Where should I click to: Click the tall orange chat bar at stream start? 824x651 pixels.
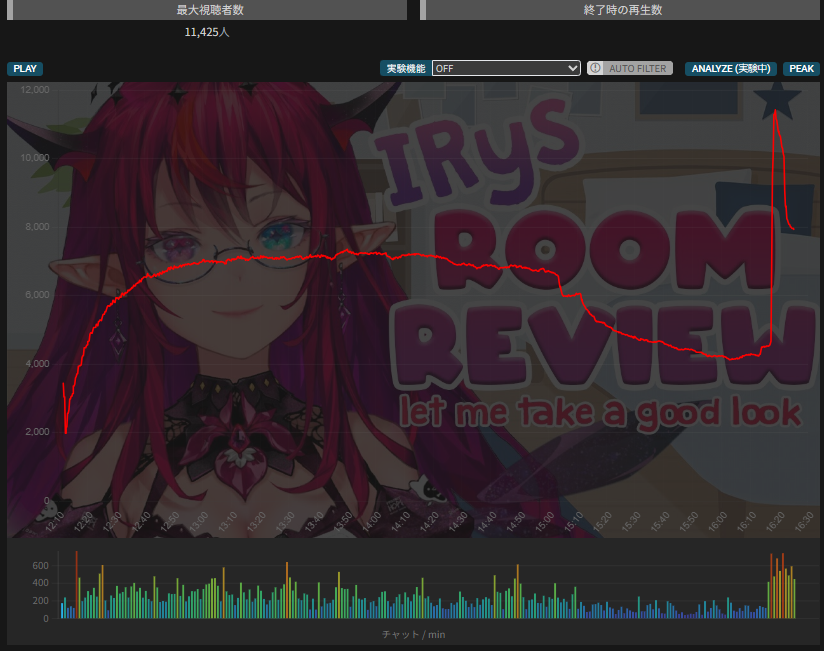77,584
